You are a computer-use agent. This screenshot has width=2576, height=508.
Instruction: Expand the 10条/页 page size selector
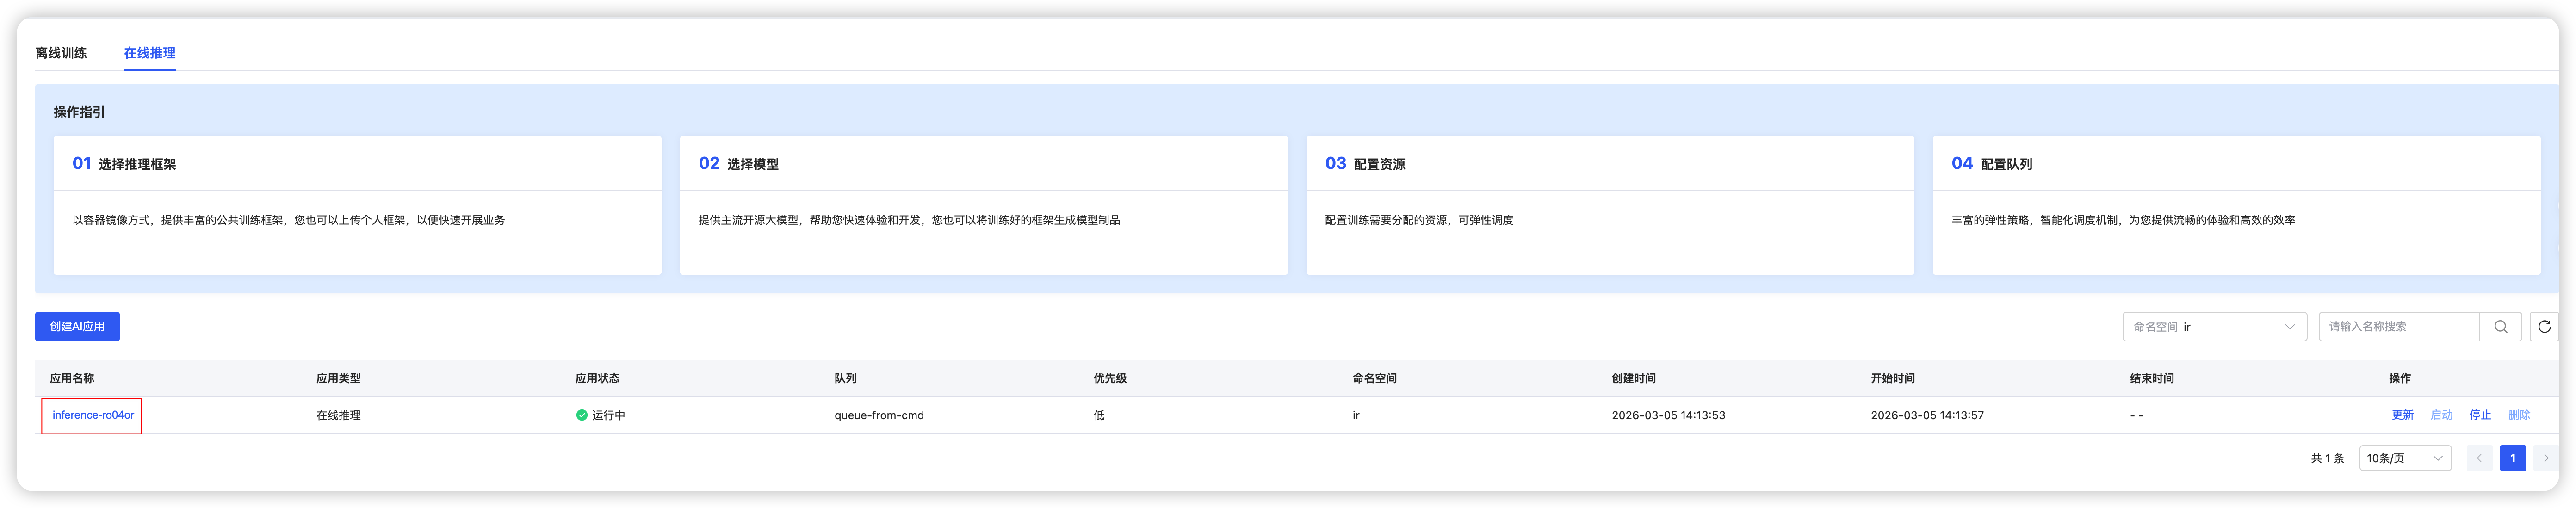coord(2404,458)
